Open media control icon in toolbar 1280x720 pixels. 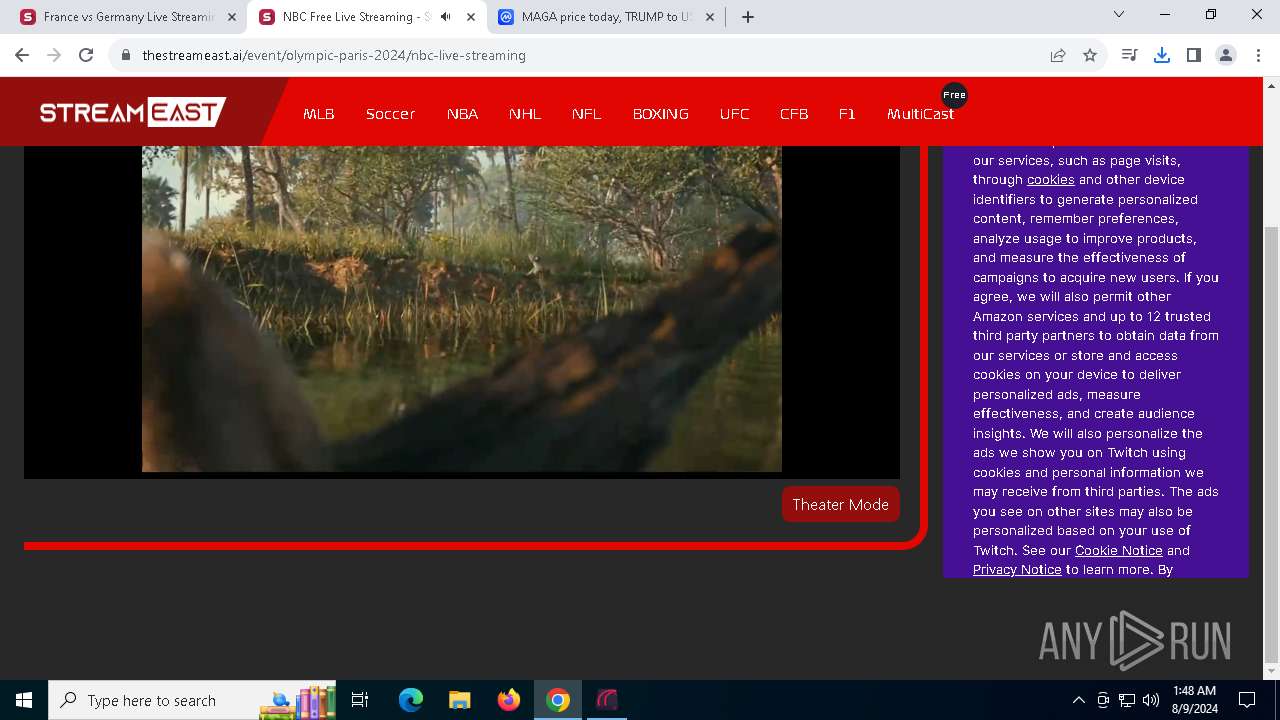click(x=1130, y=55)
